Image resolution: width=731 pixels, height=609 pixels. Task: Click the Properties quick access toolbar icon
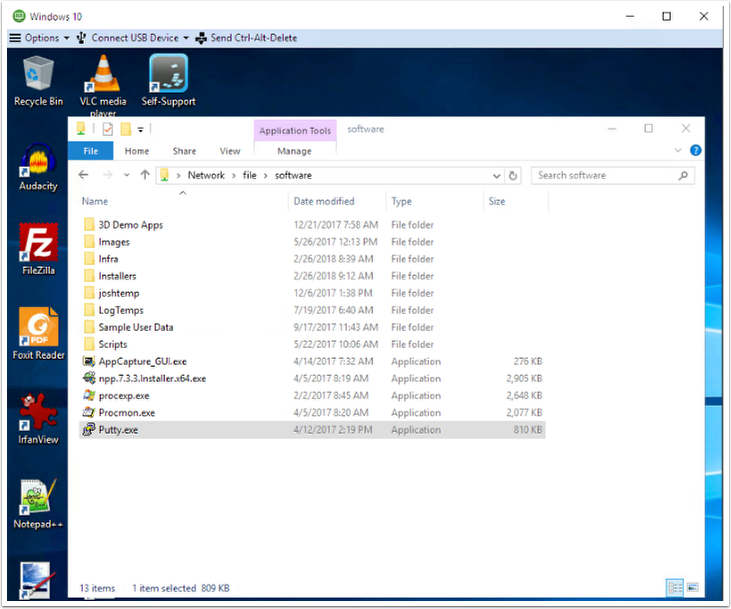point(108,129)
